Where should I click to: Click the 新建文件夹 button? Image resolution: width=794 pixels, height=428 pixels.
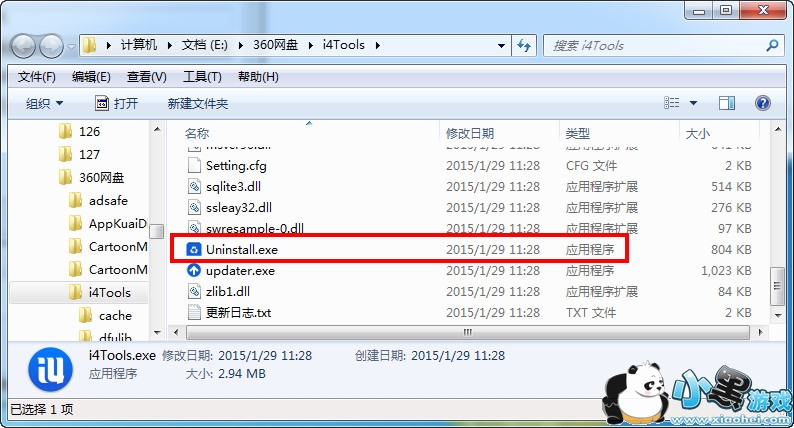coord(197,104)
